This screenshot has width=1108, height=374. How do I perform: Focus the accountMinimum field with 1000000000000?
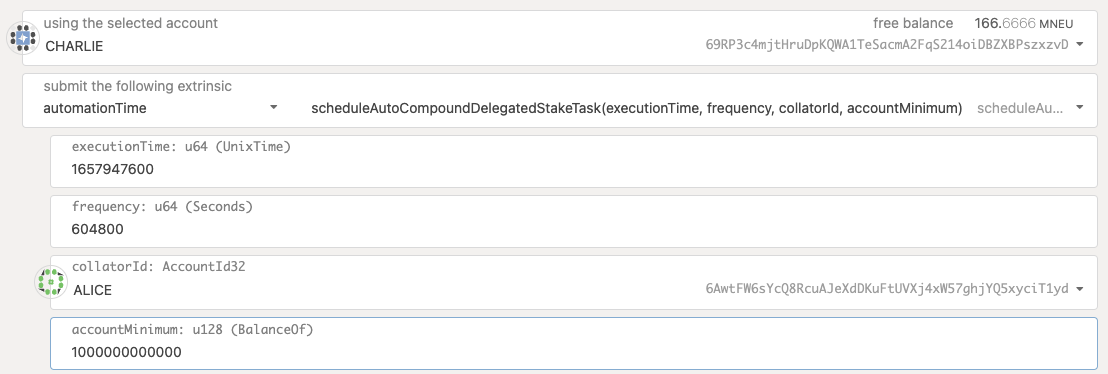pos(574,344)
